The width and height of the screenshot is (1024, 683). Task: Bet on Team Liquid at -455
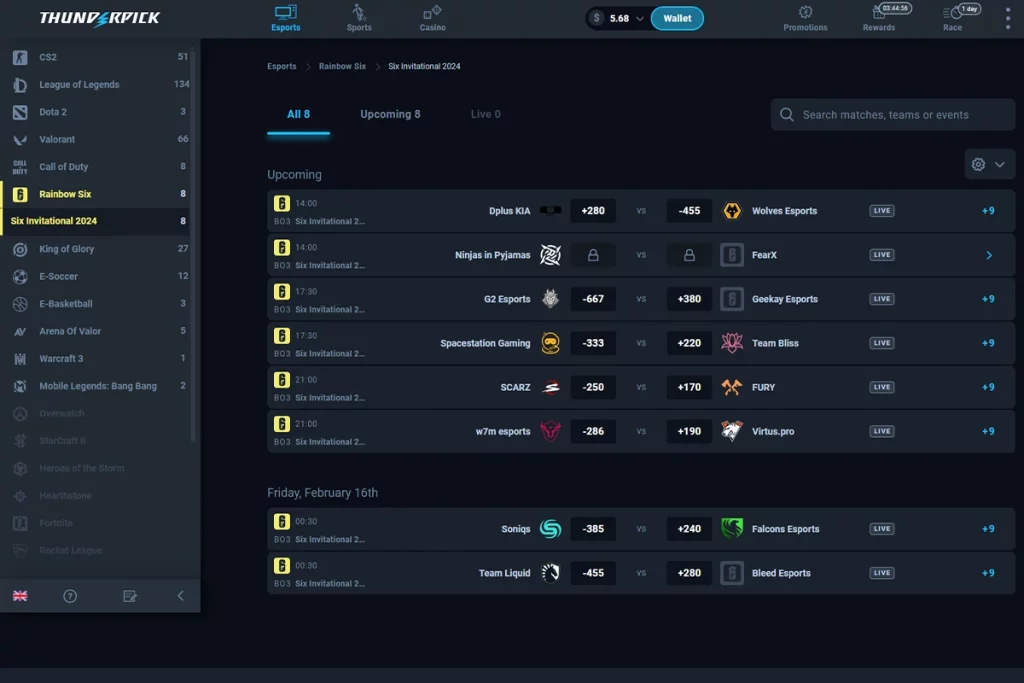tap(593, 573)
